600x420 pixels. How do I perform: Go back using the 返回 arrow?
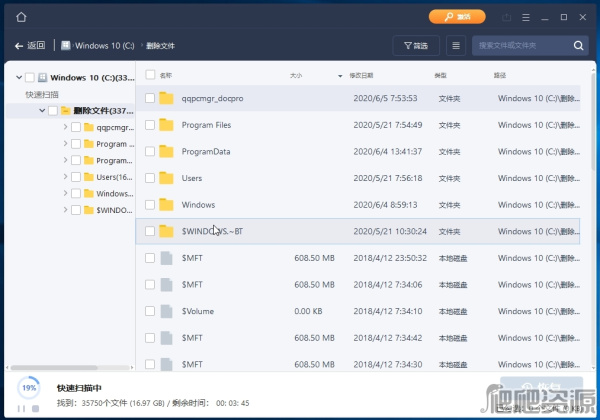(31, 46)
